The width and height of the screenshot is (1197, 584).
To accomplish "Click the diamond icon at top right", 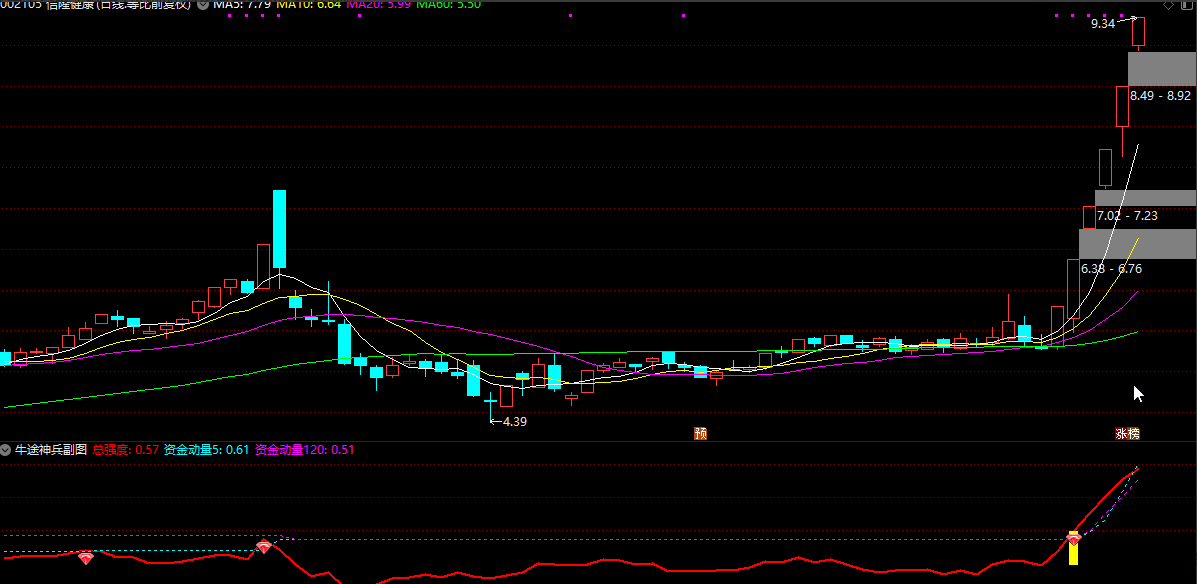I will (x=1168, y=5).
